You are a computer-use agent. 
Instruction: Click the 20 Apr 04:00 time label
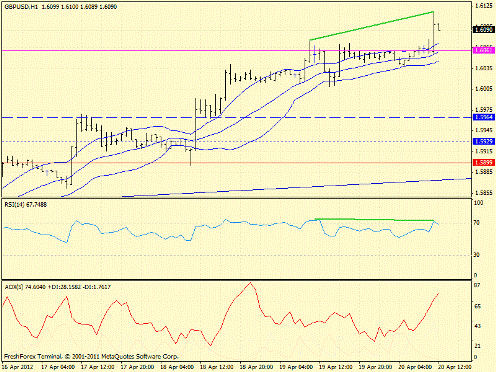click(x=415, y=367)
